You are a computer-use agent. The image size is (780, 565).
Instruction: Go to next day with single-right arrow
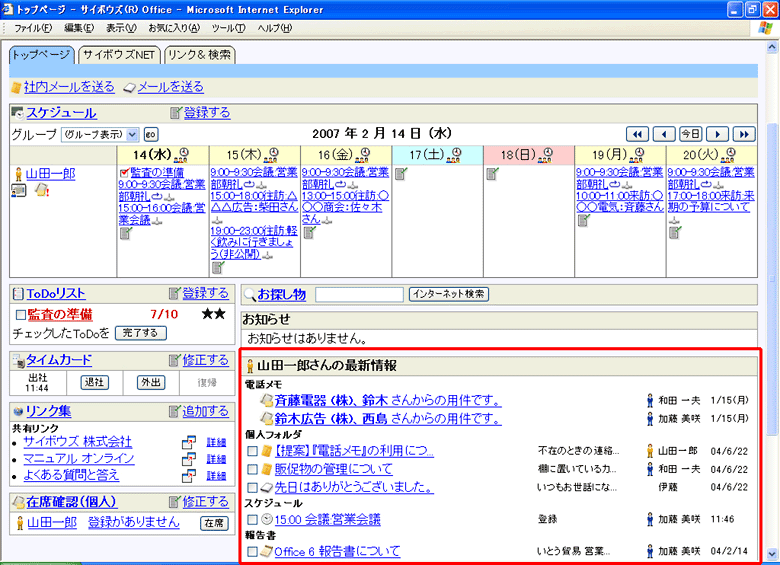(717, 134)
